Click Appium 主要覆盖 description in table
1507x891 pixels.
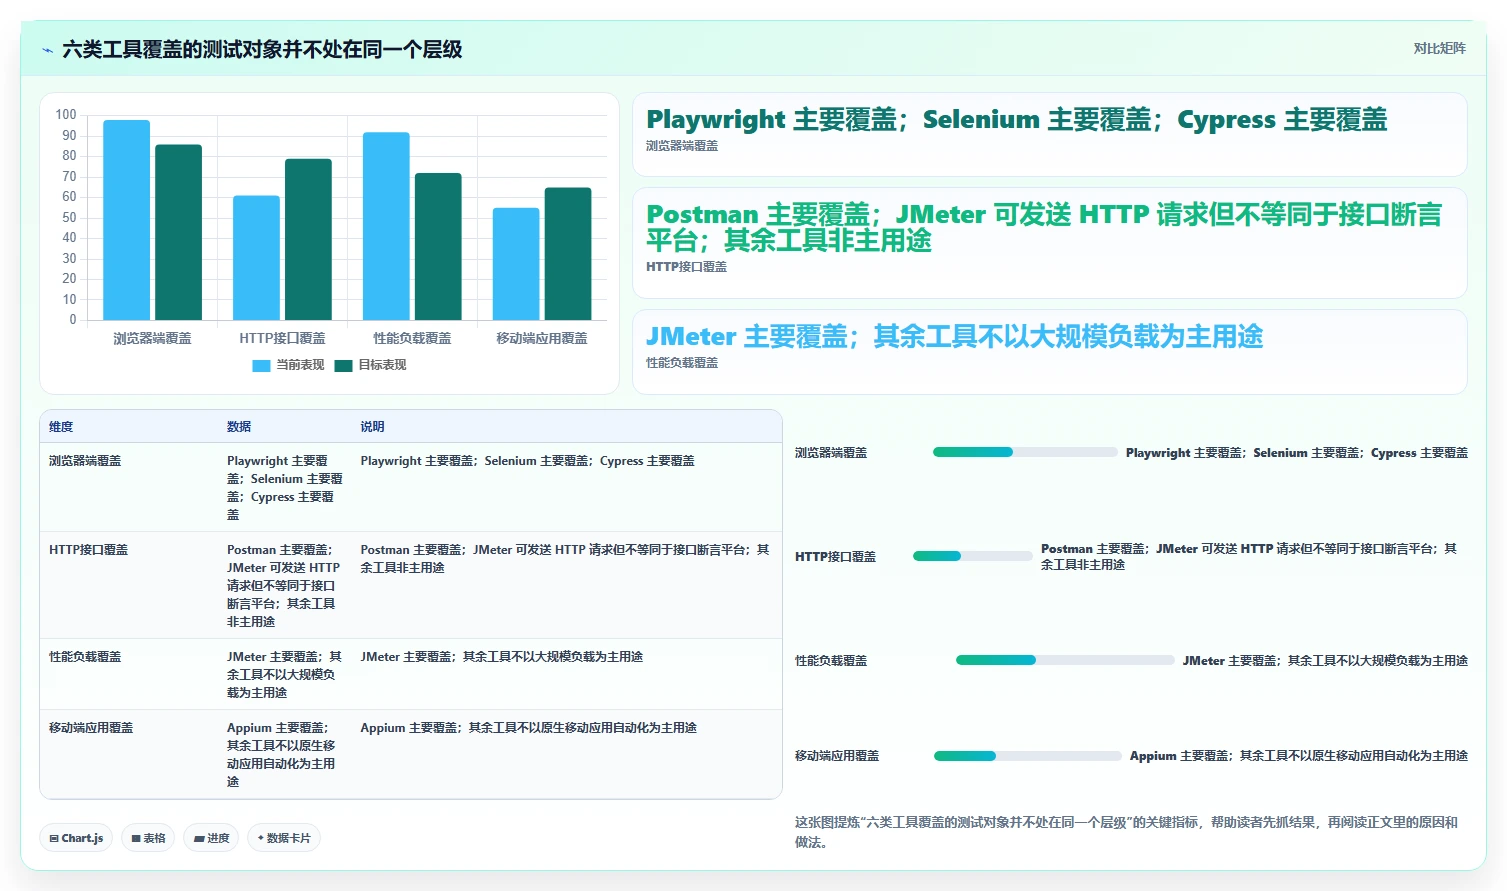(x=529, y=728)
